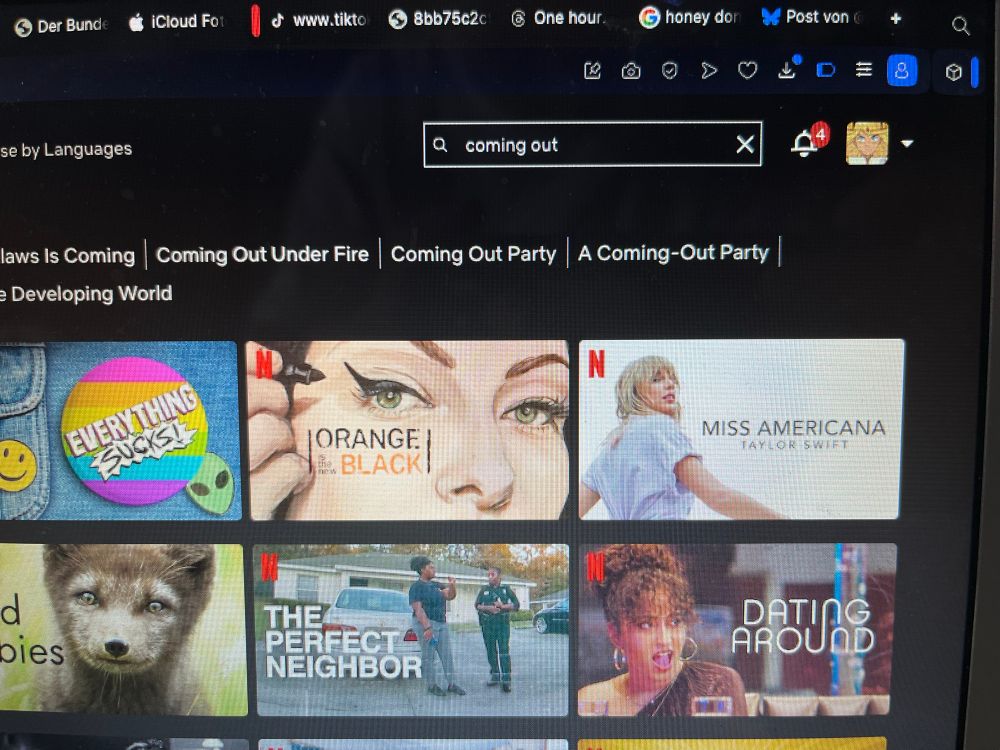
Task: Open Browse by Languages link
Action: [66, 150]
